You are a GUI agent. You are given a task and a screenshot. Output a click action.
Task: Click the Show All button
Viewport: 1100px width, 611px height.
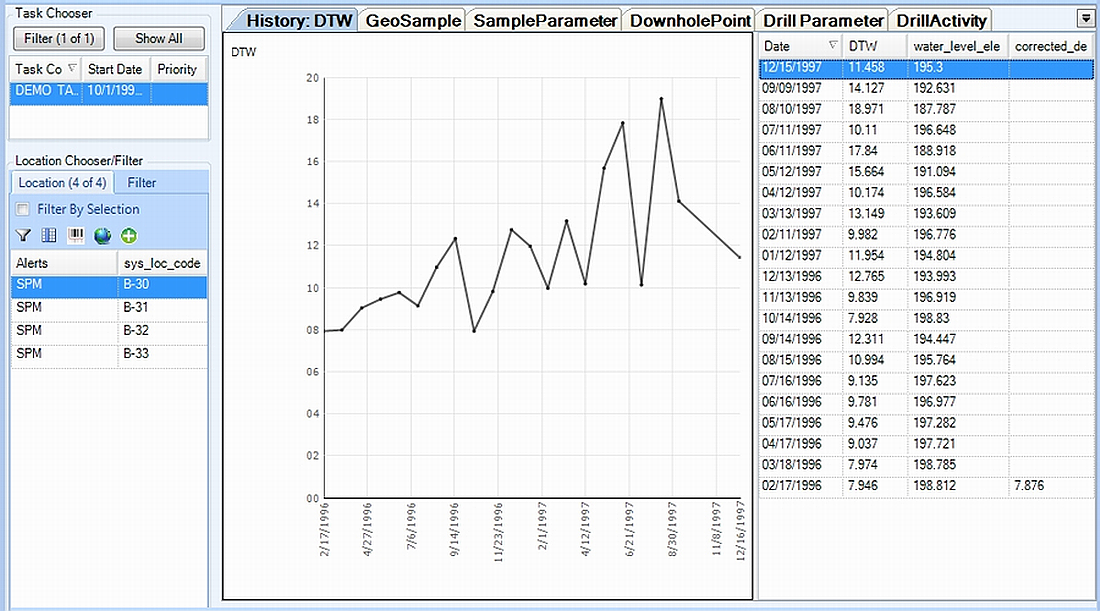click(158, 38)
